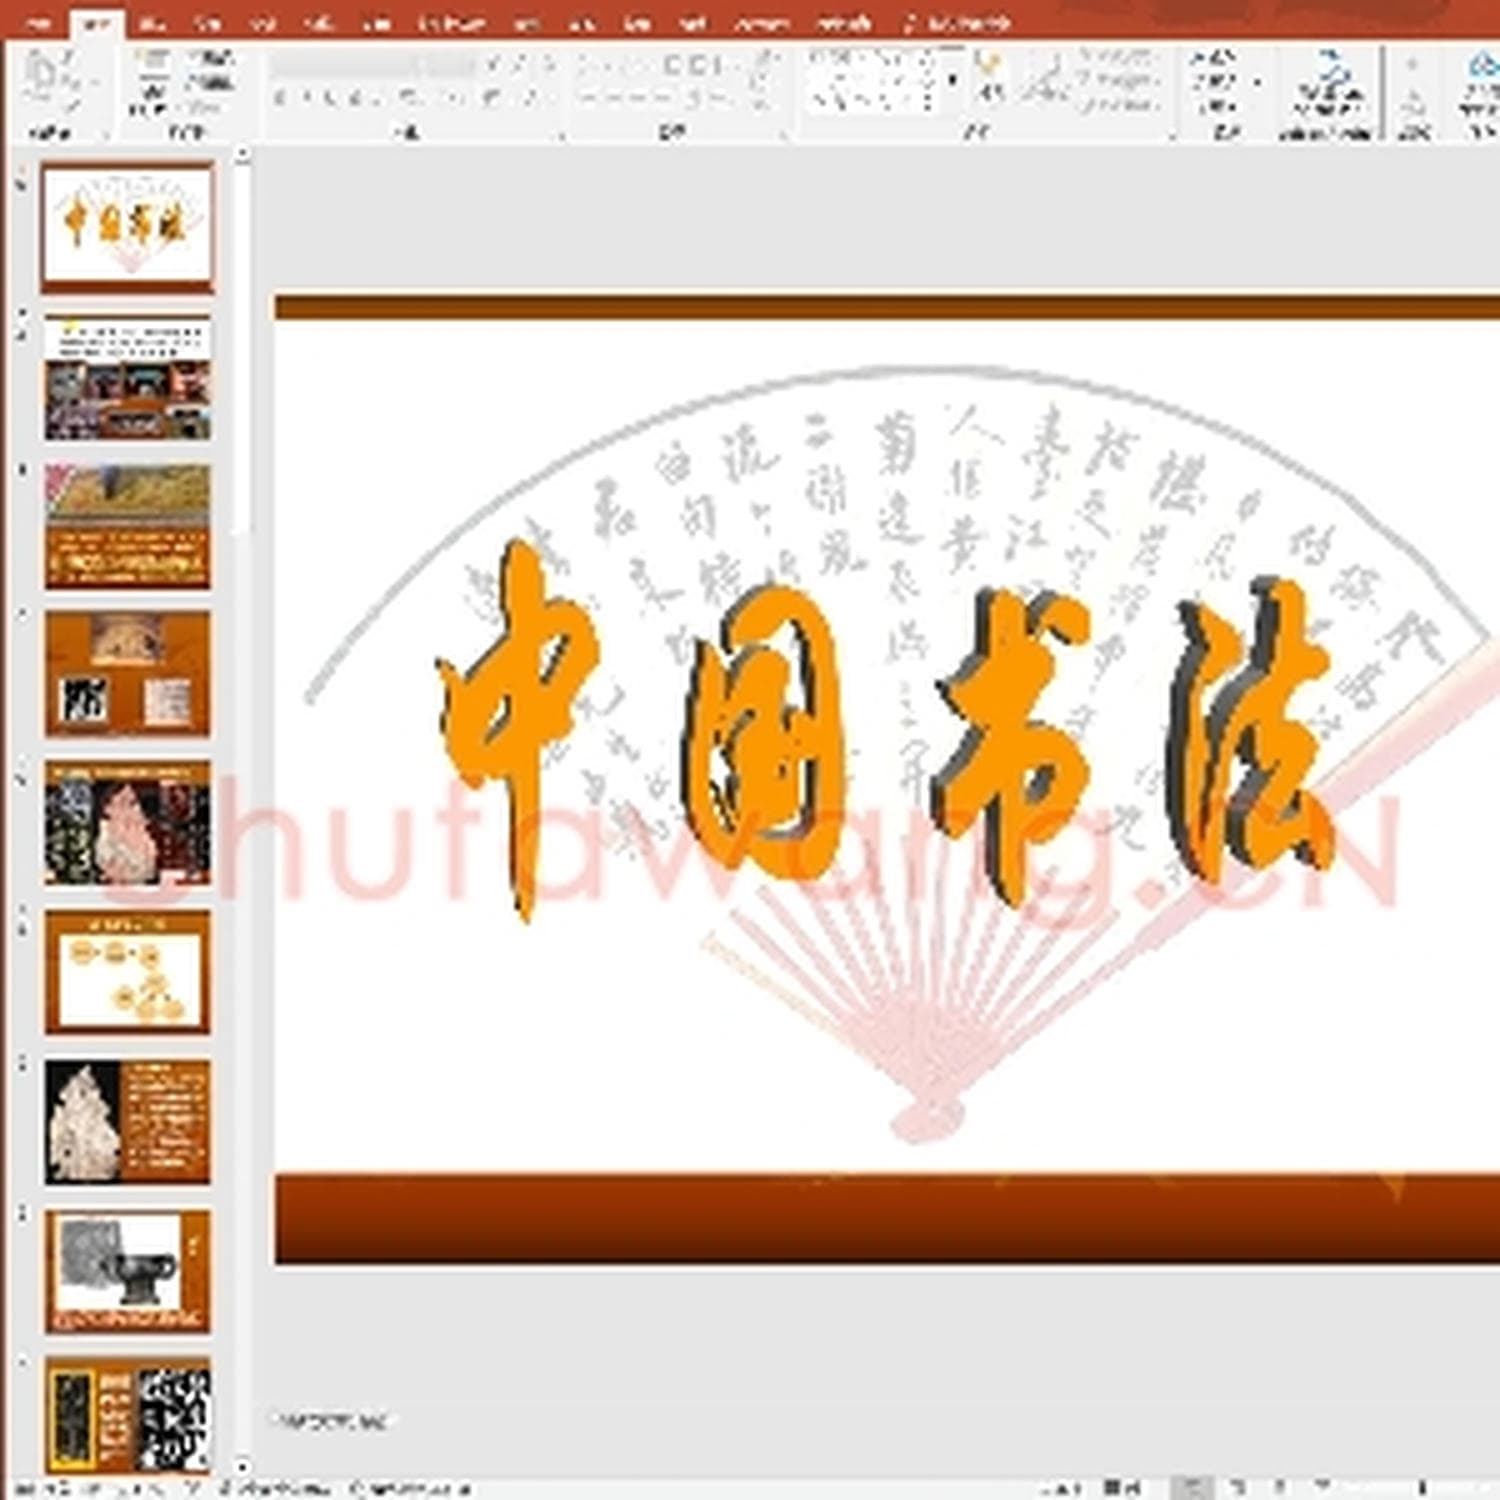Open the File tab

pos(39,22)
